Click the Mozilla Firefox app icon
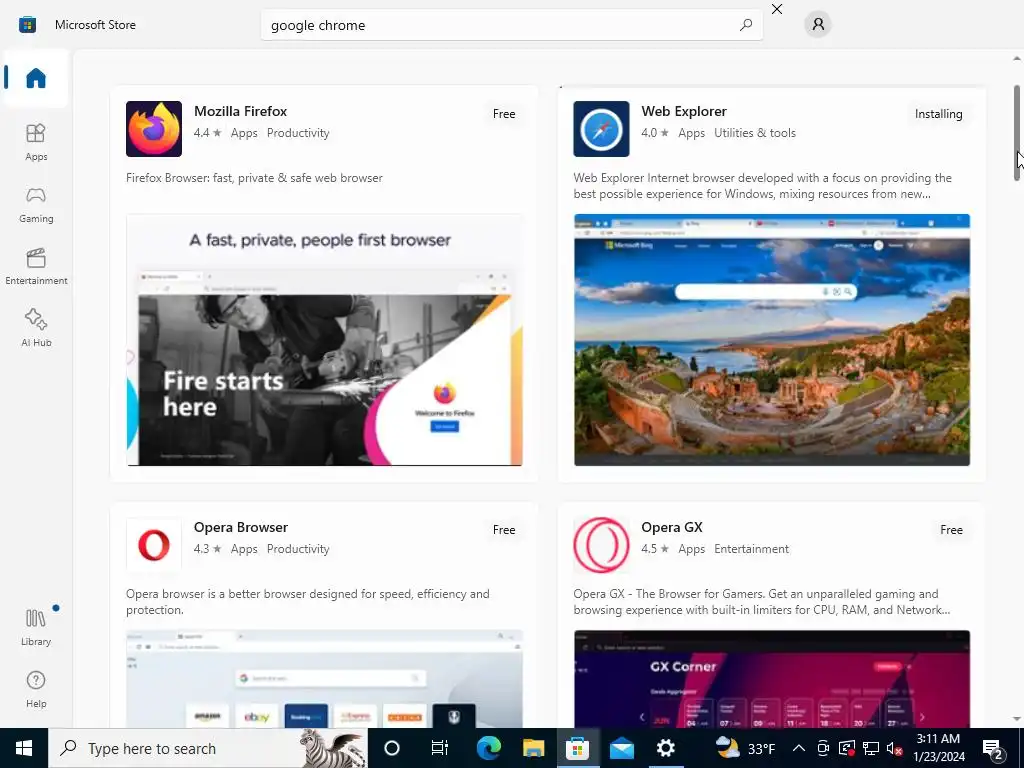This screenshot has height=768, width=1024. [x=154, y=129]
